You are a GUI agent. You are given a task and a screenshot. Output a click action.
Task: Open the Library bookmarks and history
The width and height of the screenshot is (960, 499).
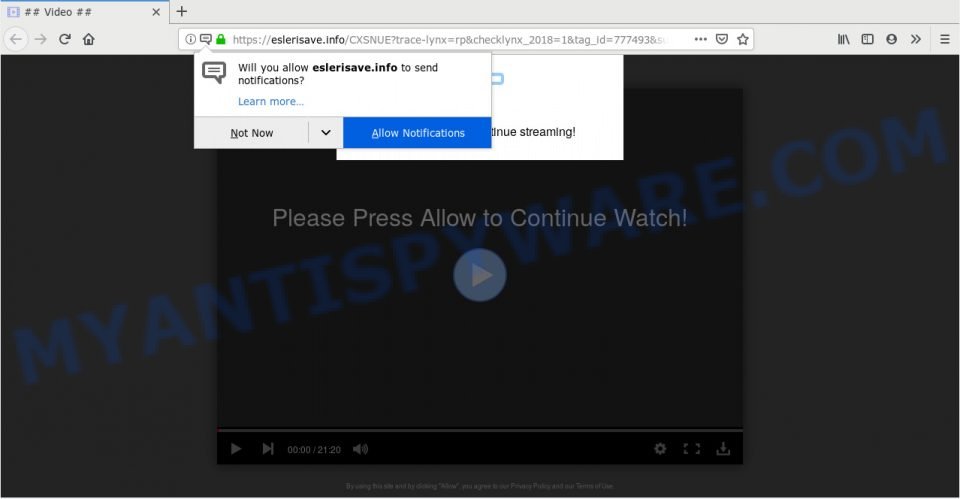tap(844, 39)
